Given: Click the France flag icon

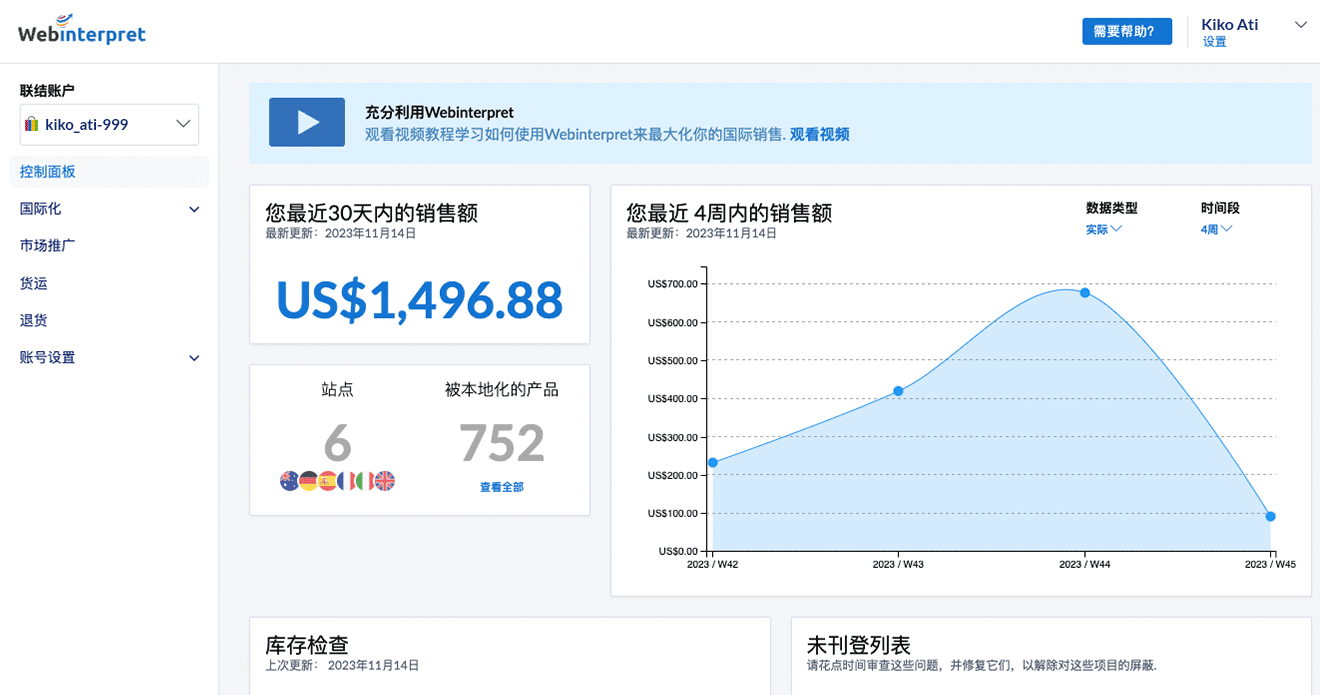Looking at the screenshot, I should (346, 481).
